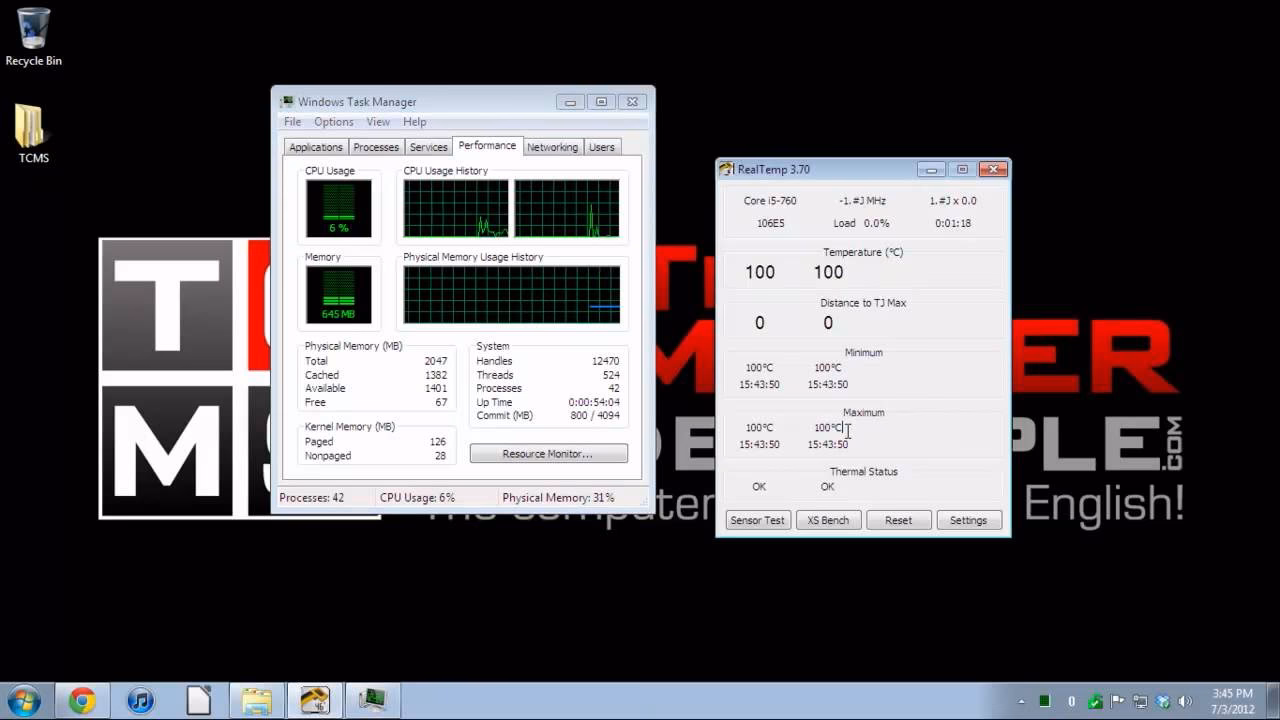Click the CPU Usage gauge showing 6 %
Viewport: 1280px width, 720px height.
(x=339, y=208)
